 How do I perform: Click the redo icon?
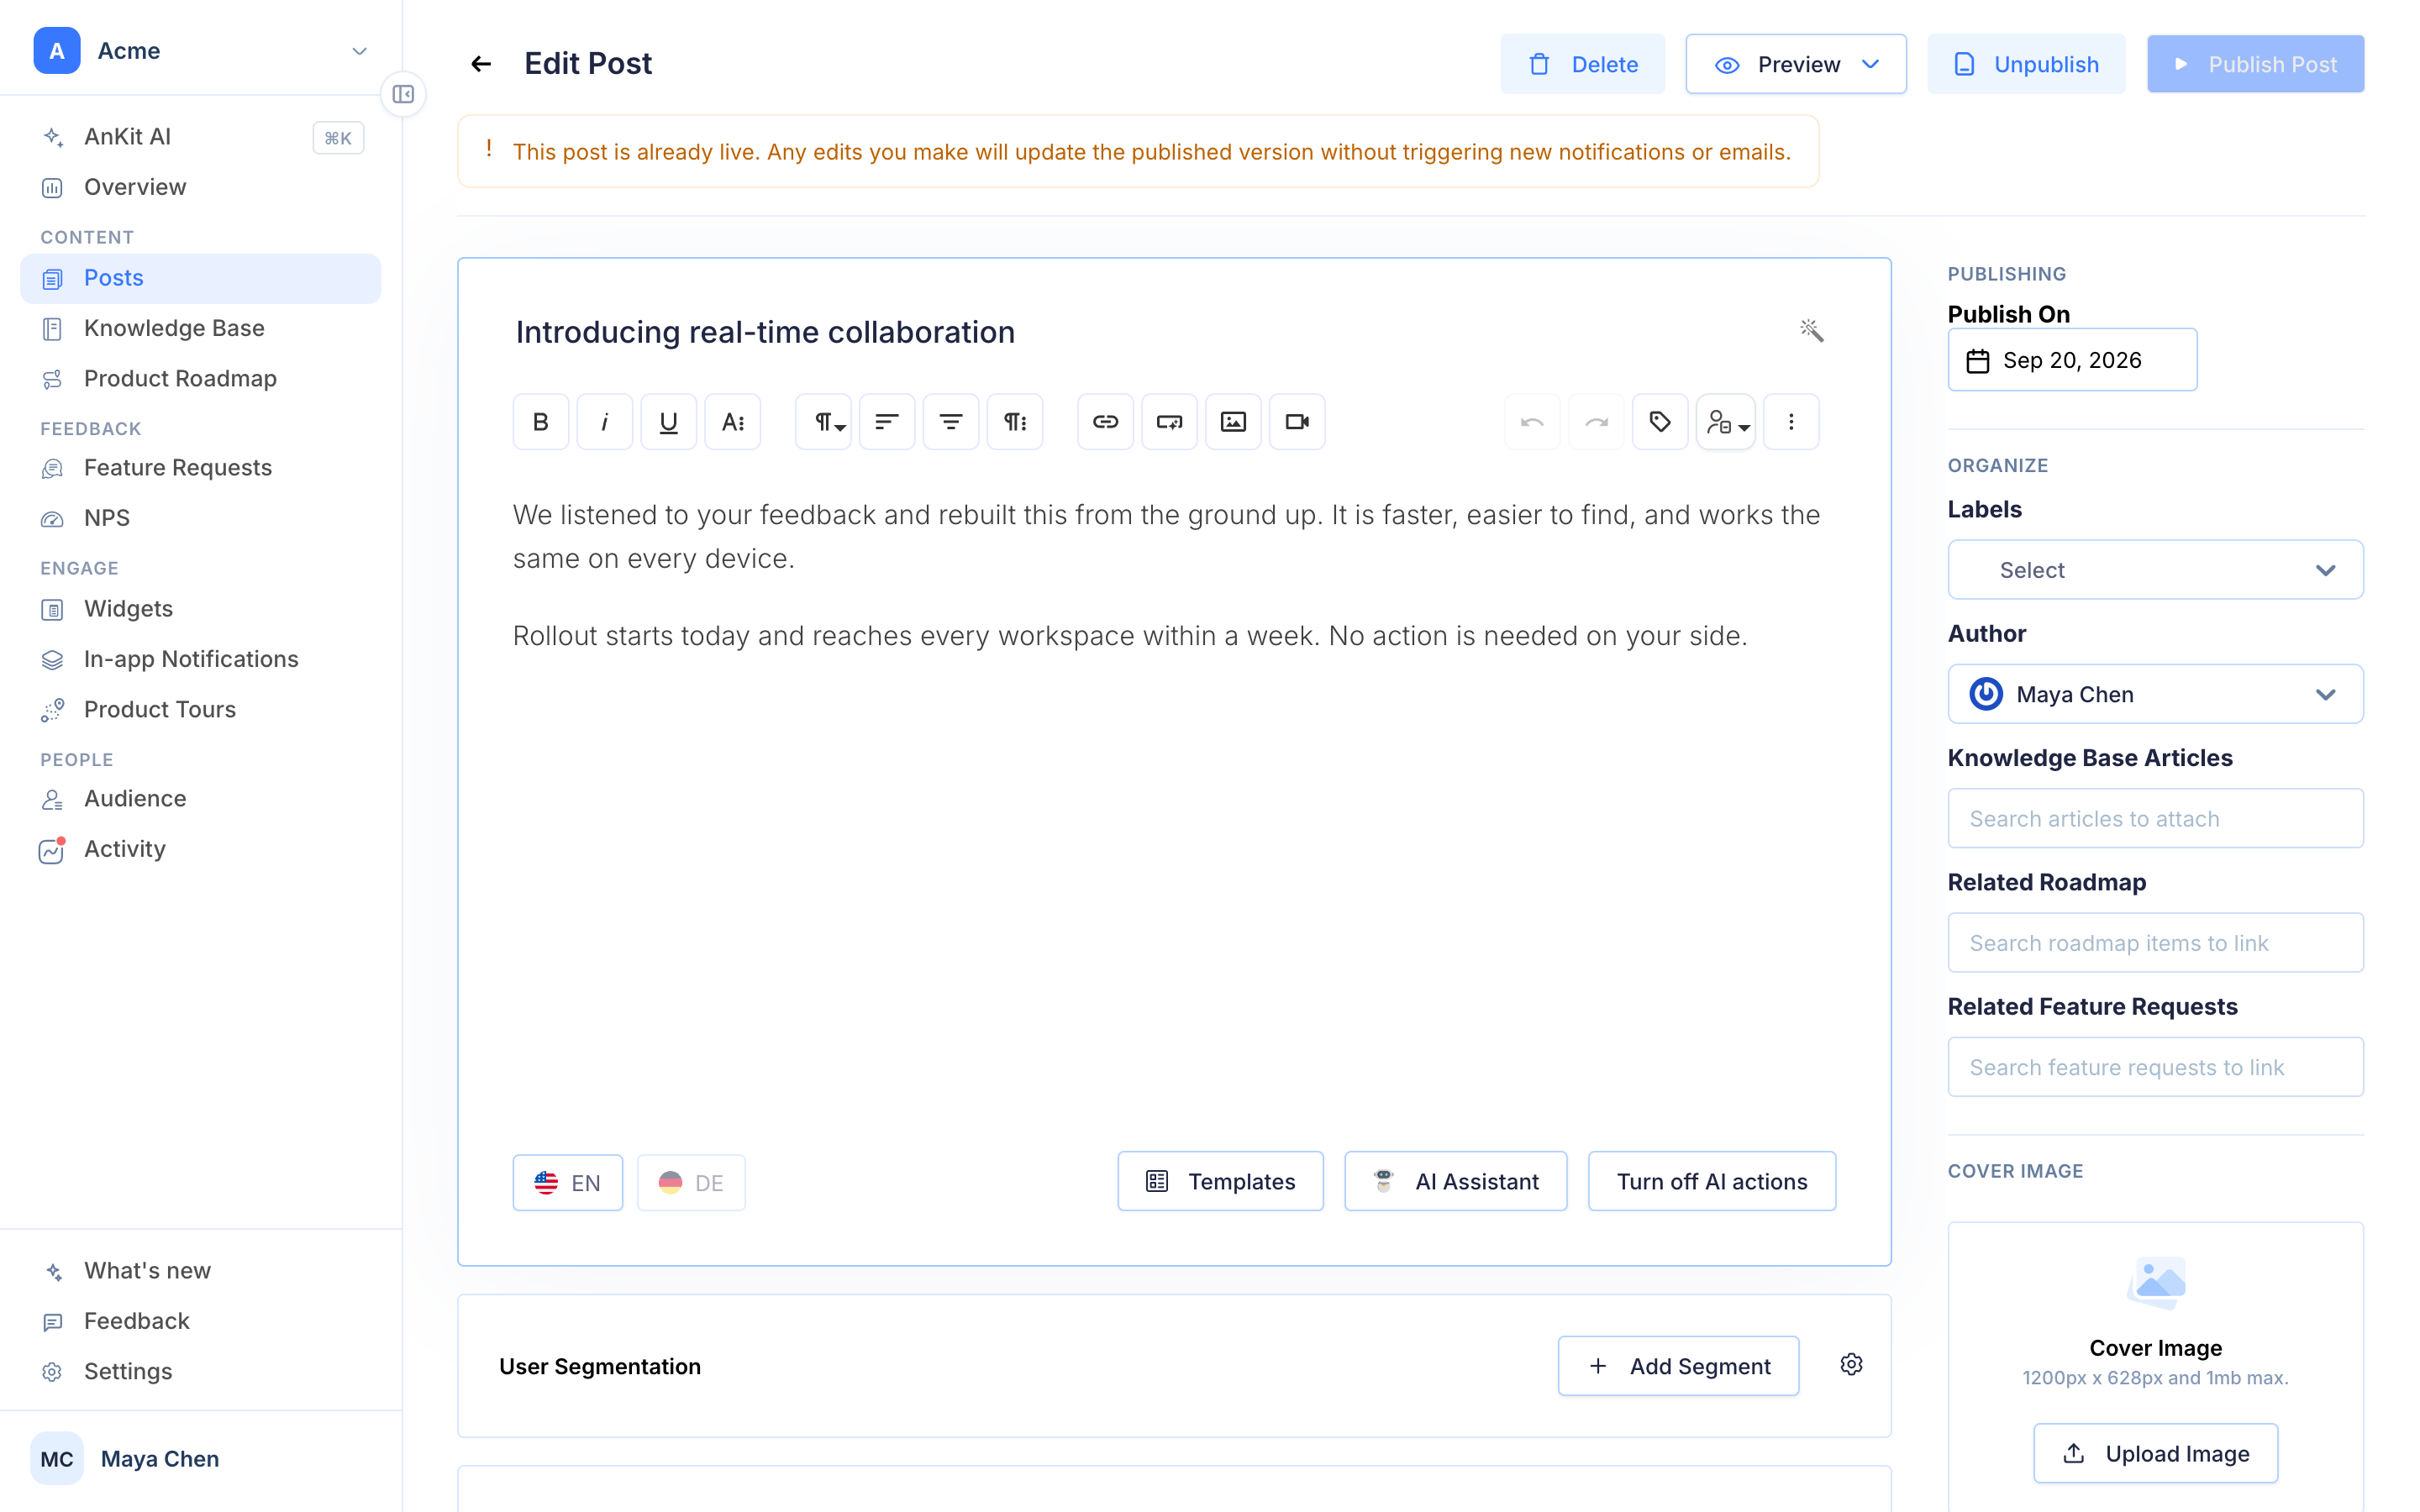(x=1596, y=422)
